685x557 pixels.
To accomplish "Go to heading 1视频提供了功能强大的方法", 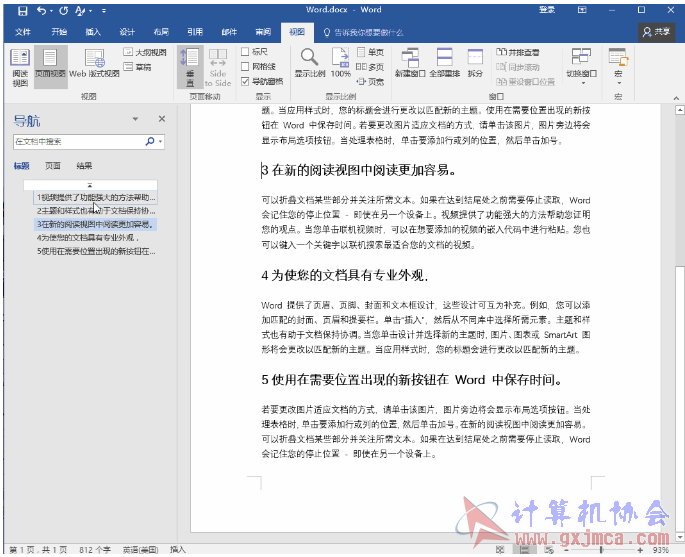I will pyautogui.click(x=95, y=197).
